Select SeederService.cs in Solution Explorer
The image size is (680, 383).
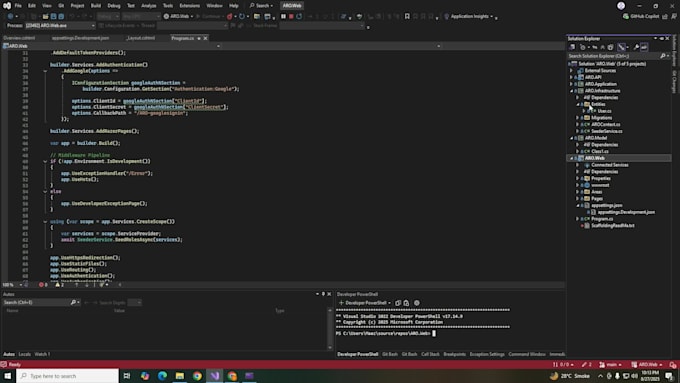tap(606, 131)
